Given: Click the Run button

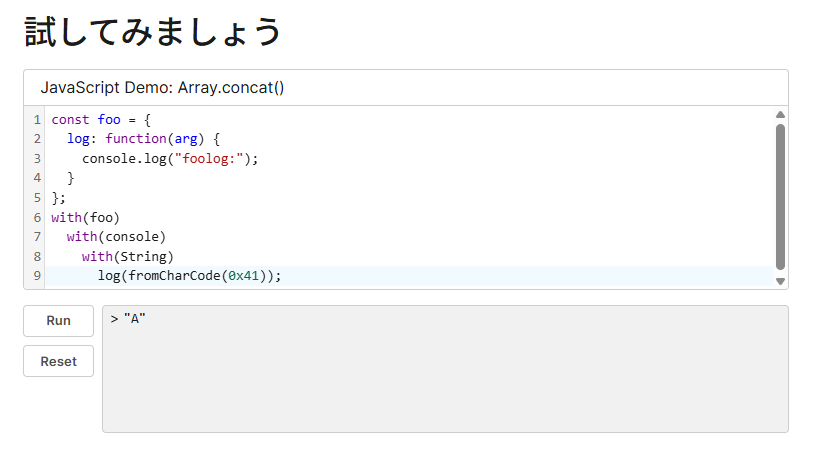Looking at the screenshot, I should coord(58,321).
